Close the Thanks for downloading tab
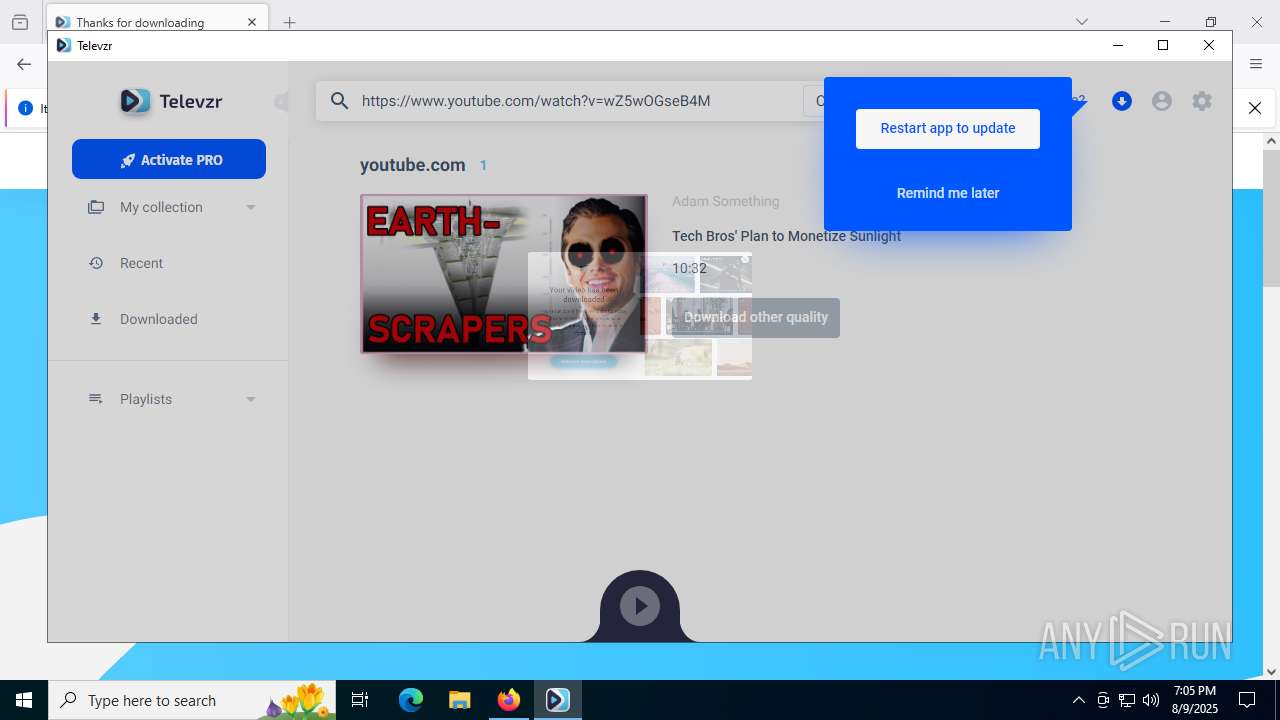 point(252,22)
